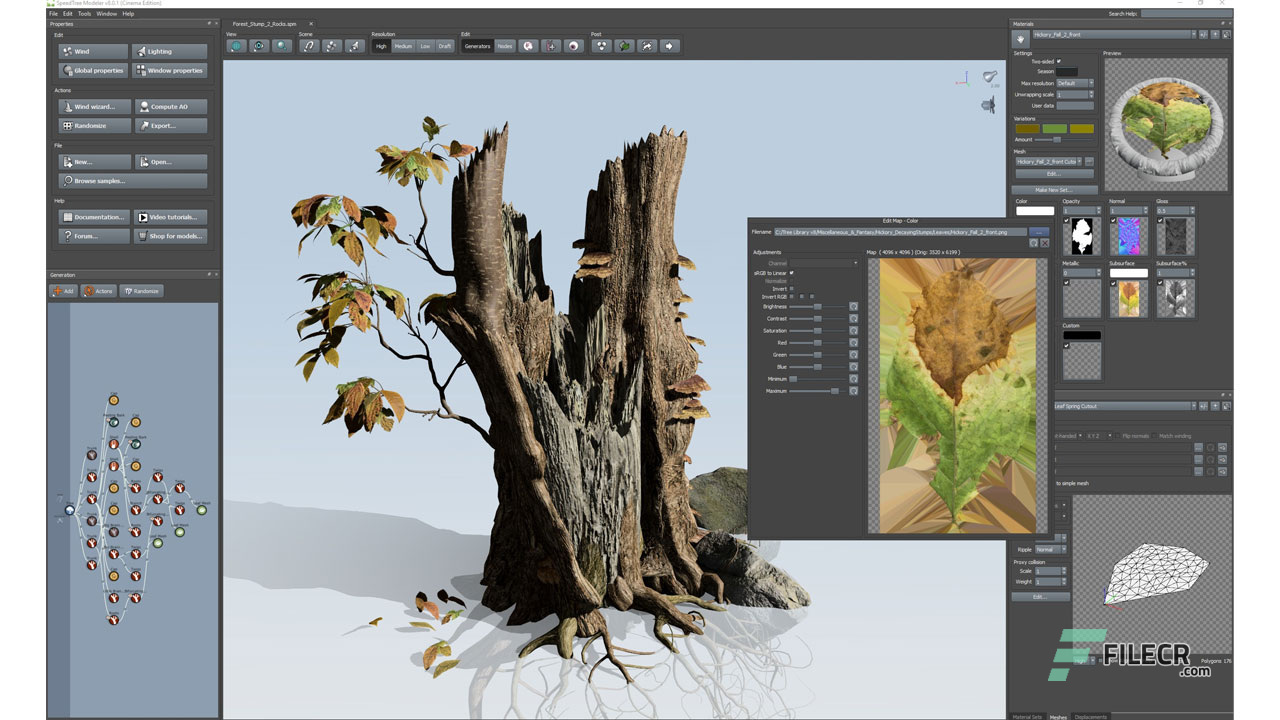Viewport: 1280px width, 720px height.
Task: Toggle the Two-sided material checkbox
Action: coord(1059,61)
